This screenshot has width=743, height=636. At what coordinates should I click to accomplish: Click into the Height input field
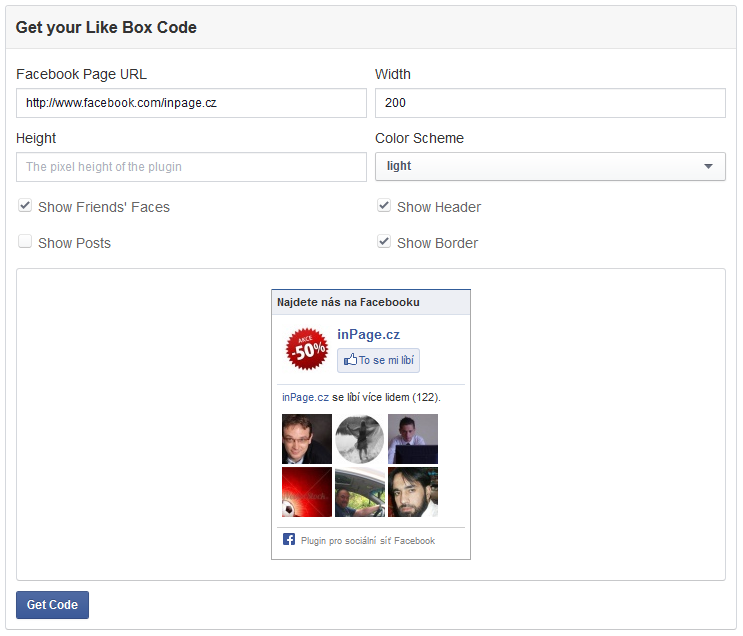coord(191,167)
